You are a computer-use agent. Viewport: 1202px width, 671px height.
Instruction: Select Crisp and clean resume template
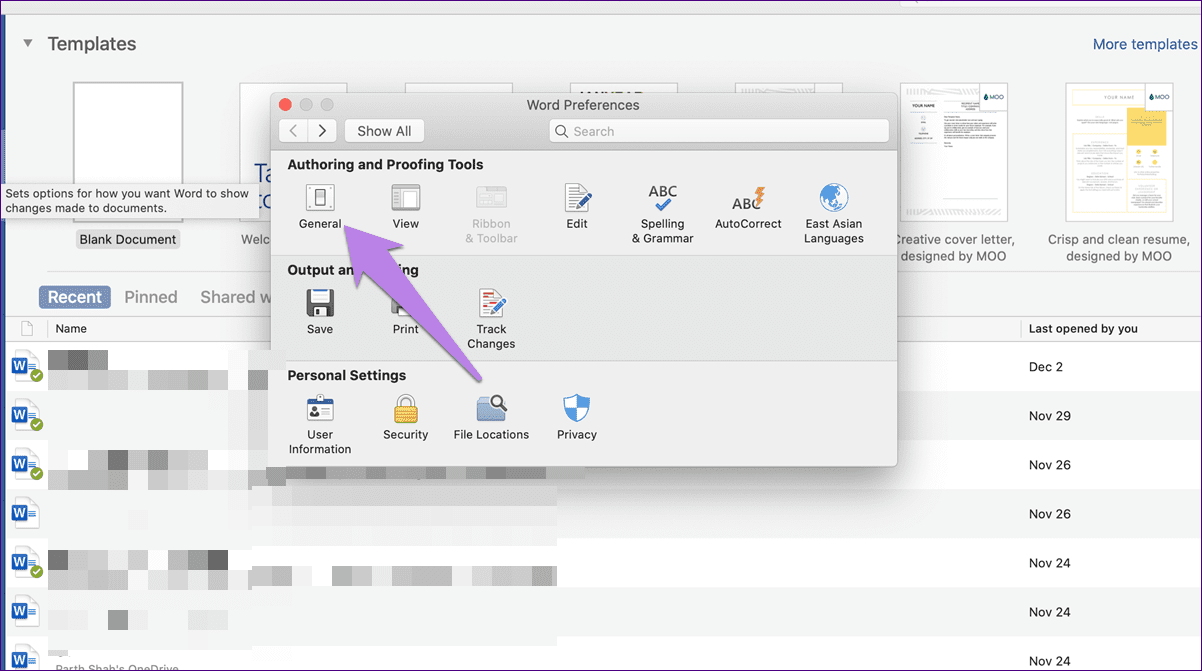pos(1118,172)
